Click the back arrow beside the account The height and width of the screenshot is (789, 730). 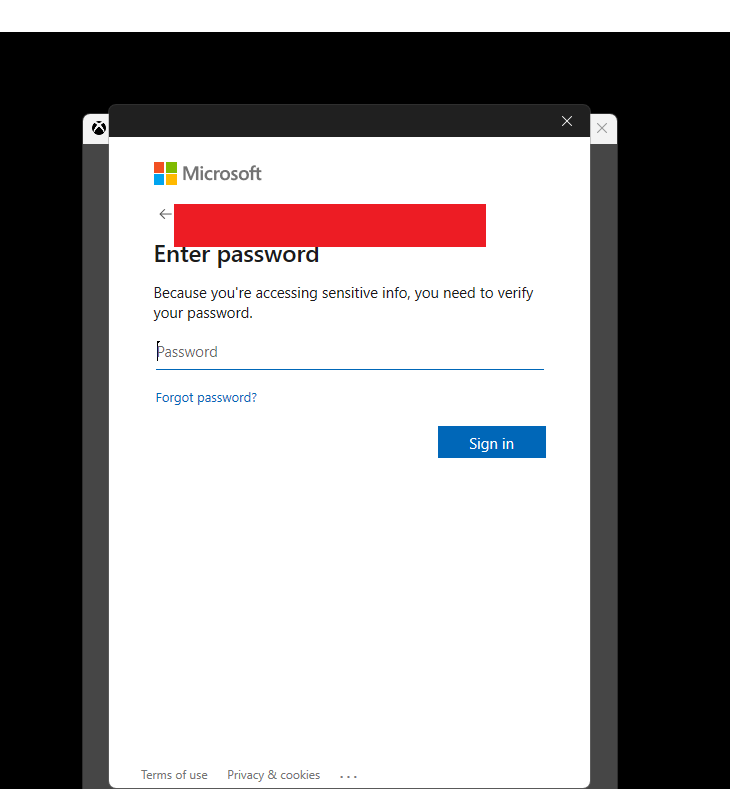(x=165, y=214)
